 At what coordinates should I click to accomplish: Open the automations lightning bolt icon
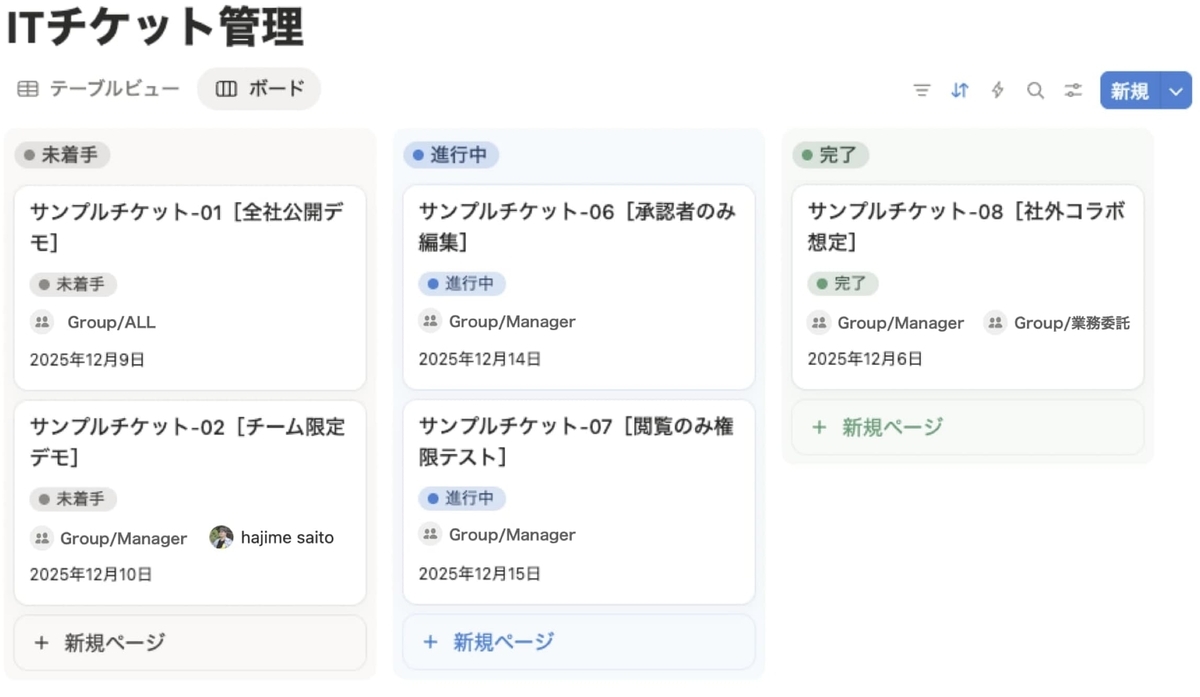[997, 90]
